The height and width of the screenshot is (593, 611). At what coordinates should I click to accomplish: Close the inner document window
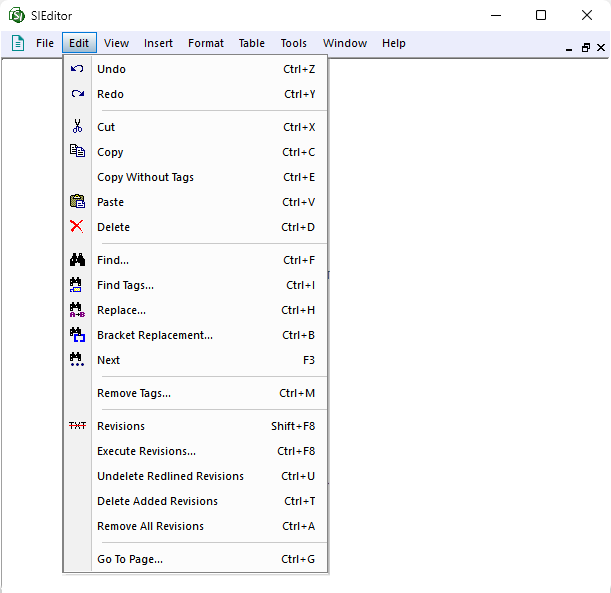601,48
